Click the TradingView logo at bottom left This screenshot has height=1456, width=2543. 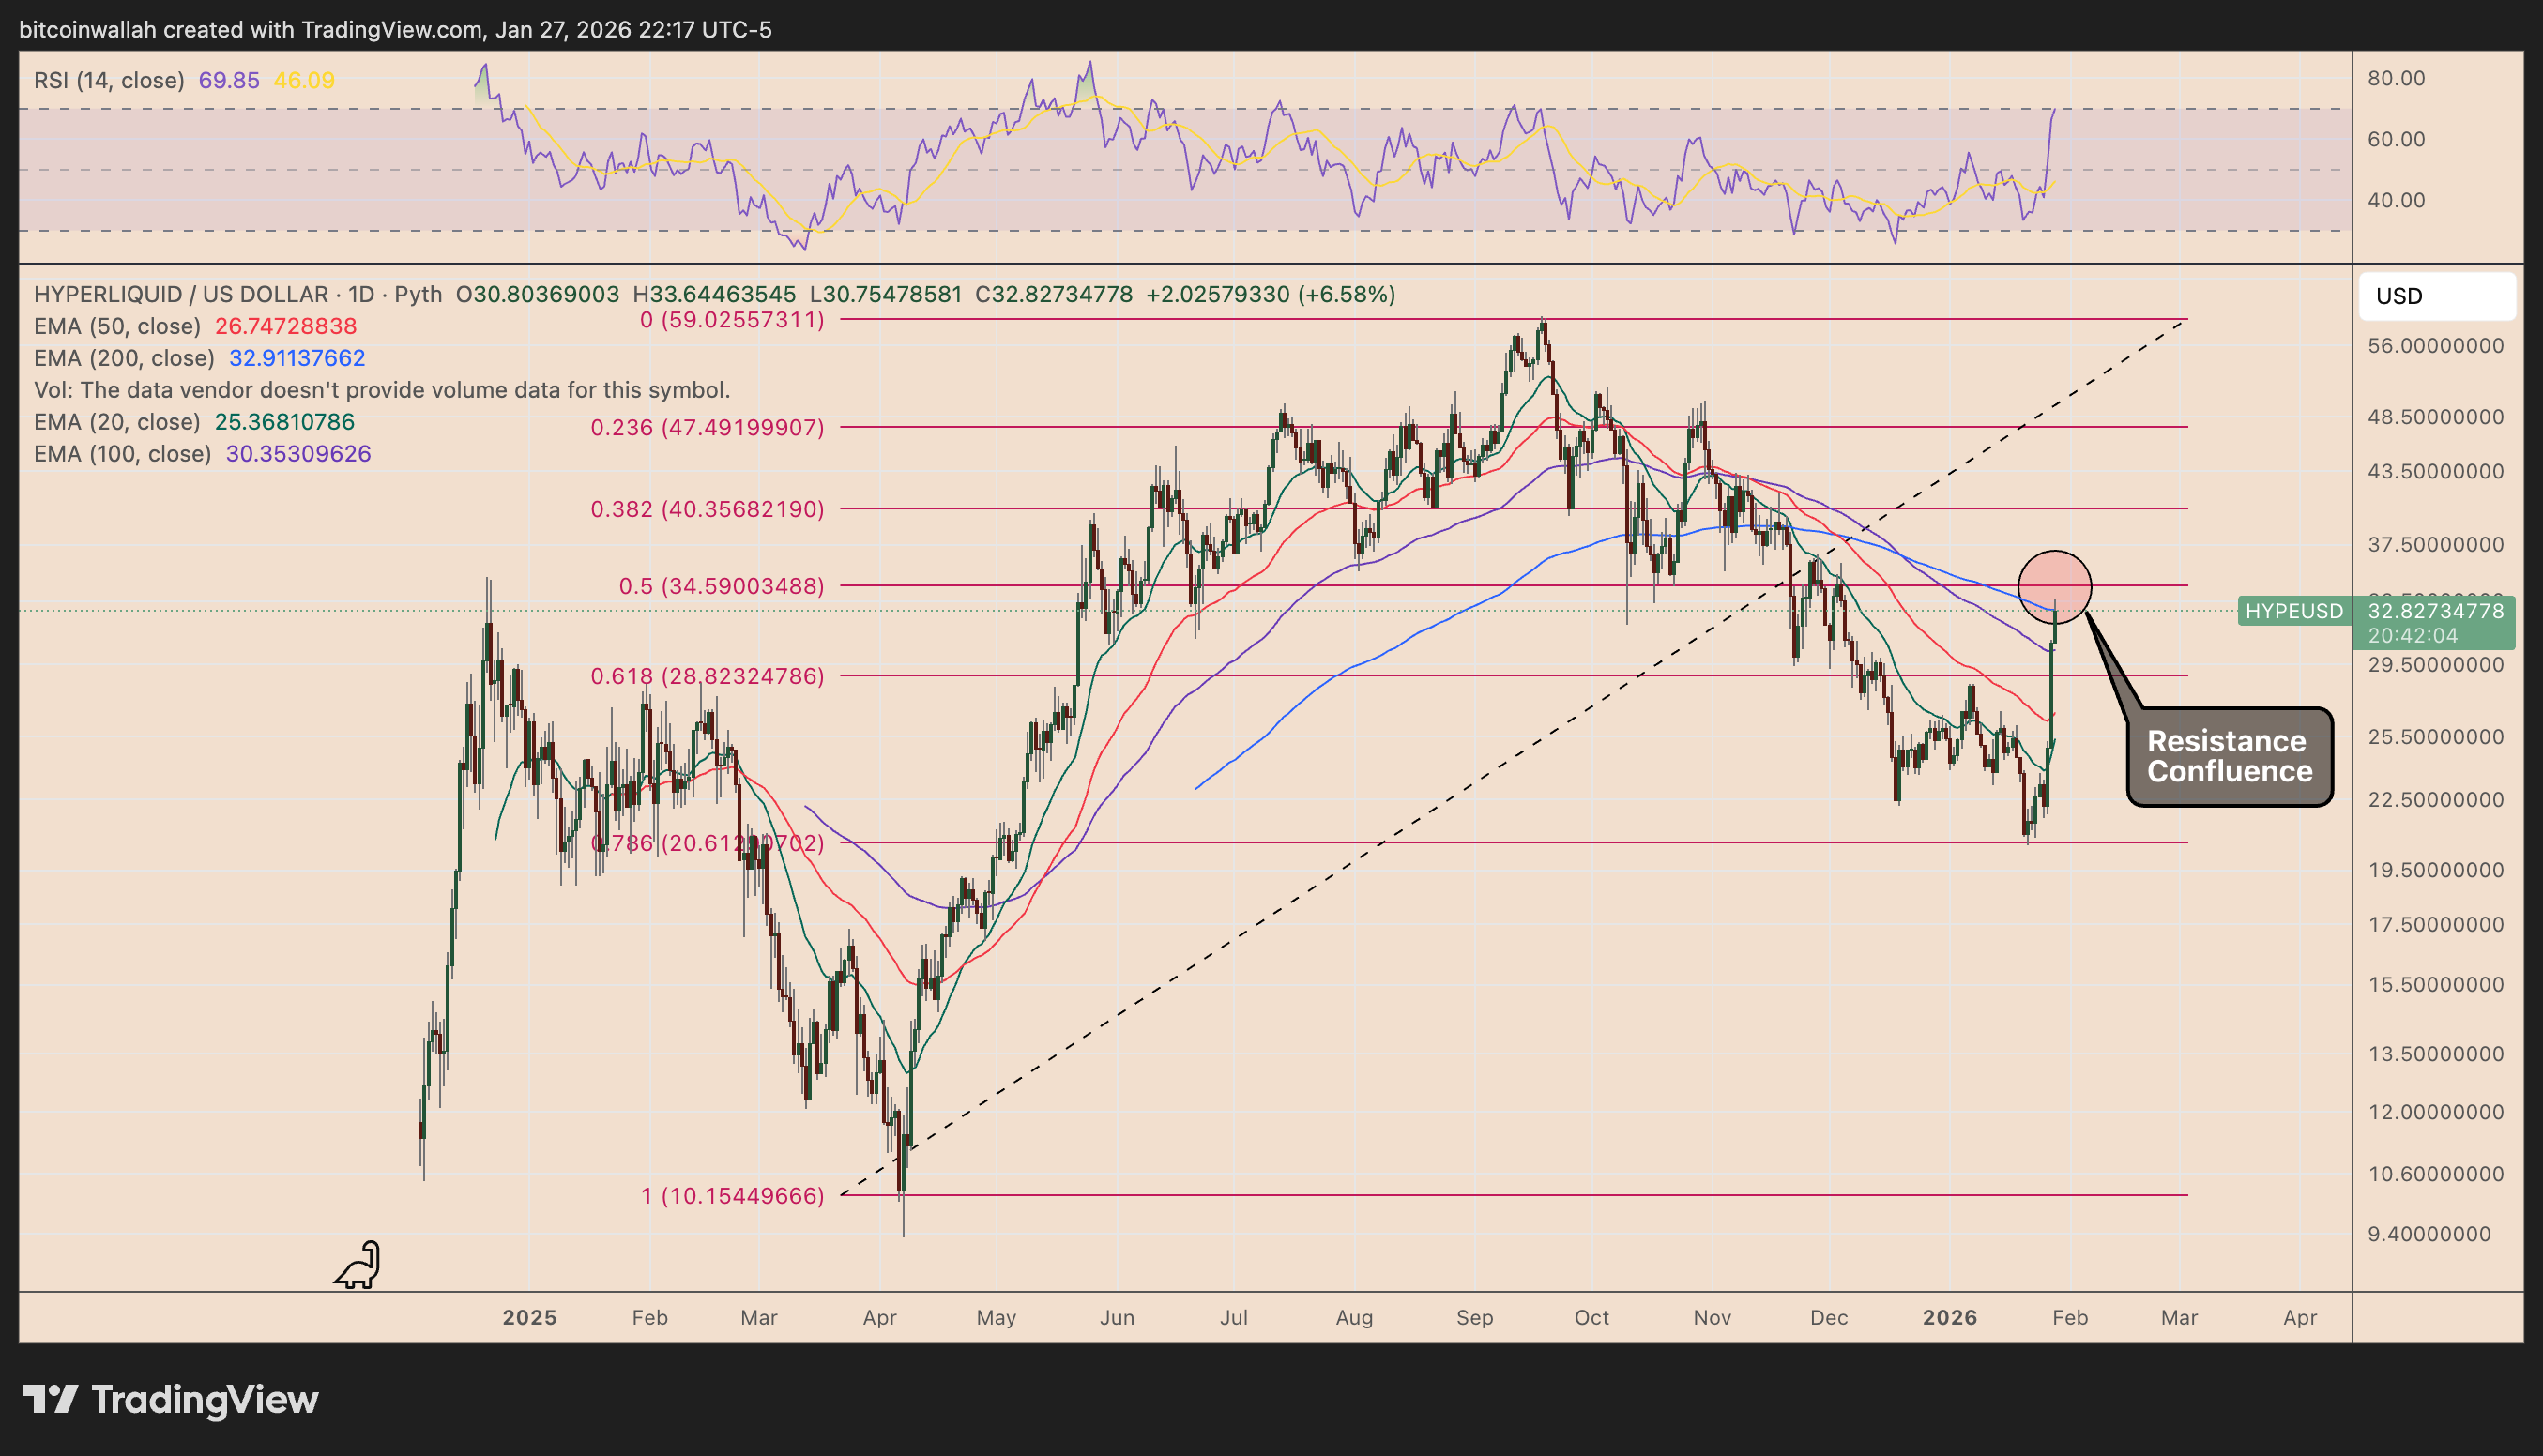tap(170, 1399)
